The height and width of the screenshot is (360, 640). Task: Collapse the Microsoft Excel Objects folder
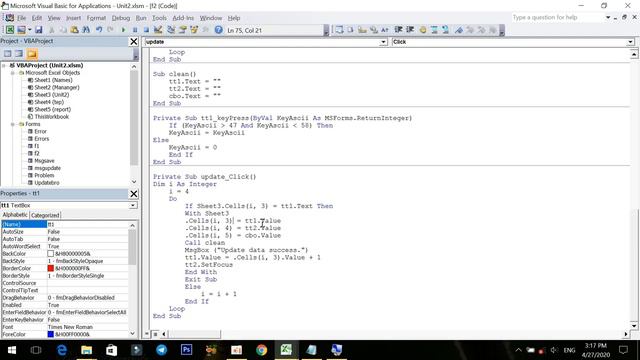tap(13, 73)
